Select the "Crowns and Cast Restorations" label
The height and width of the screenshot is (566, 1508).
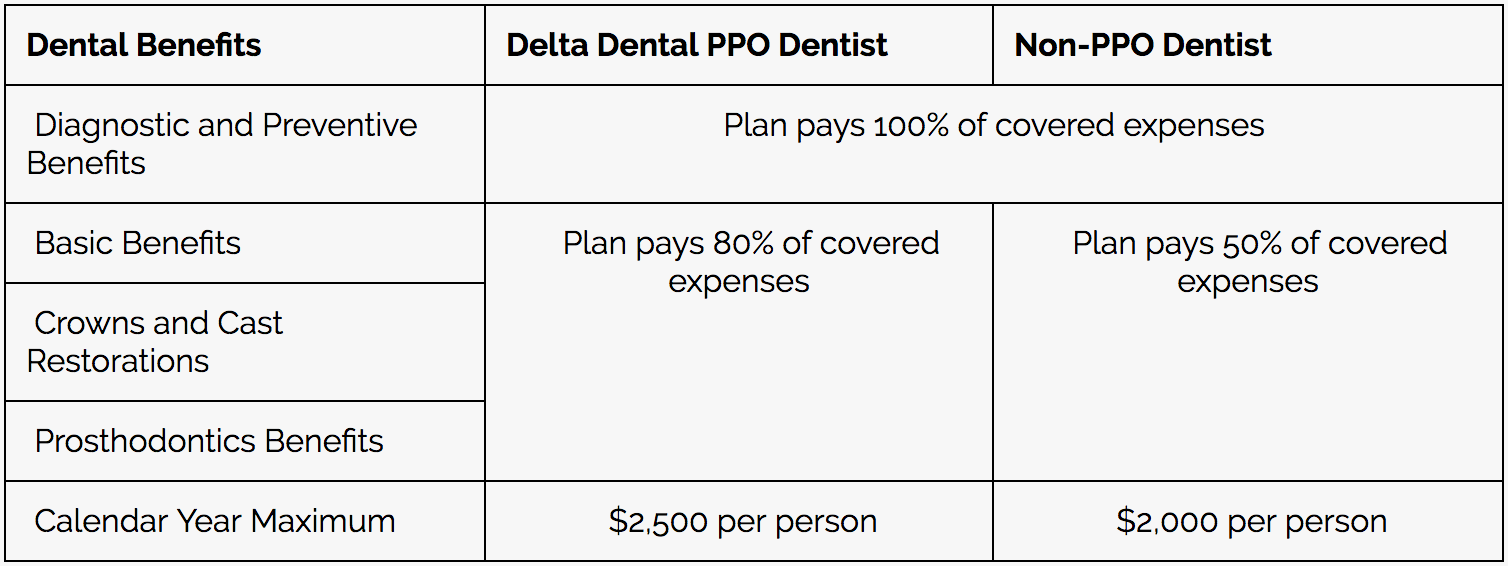155,342
